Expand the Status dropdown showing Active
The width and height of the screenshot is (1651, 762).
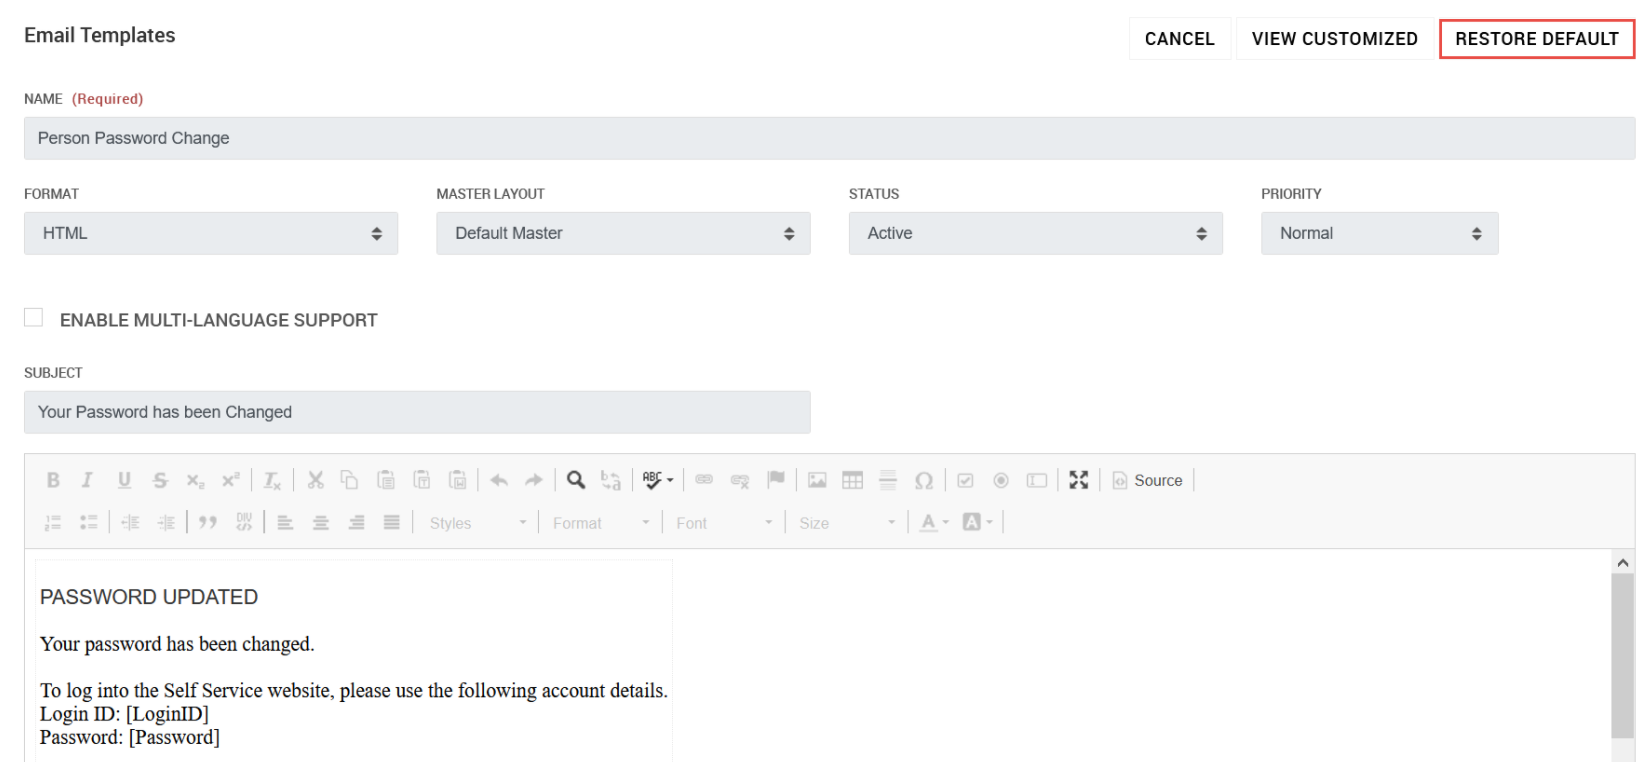coord(1035,233)
